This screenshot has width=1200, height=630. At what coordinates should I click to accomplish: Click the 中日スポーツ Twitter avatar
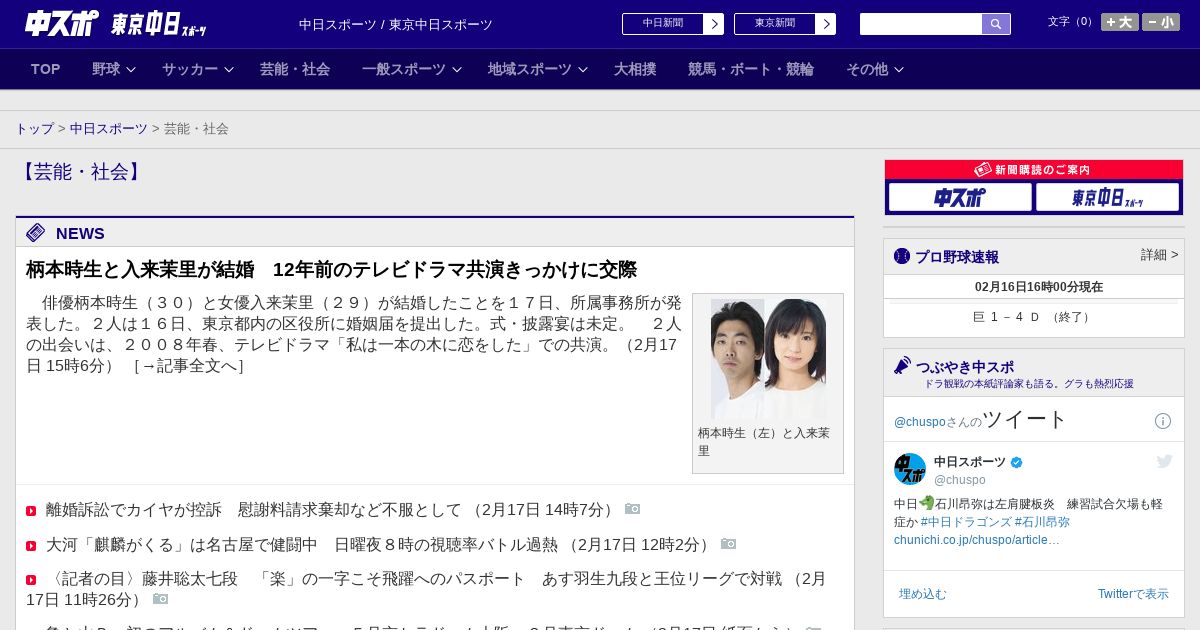point(910,469)
